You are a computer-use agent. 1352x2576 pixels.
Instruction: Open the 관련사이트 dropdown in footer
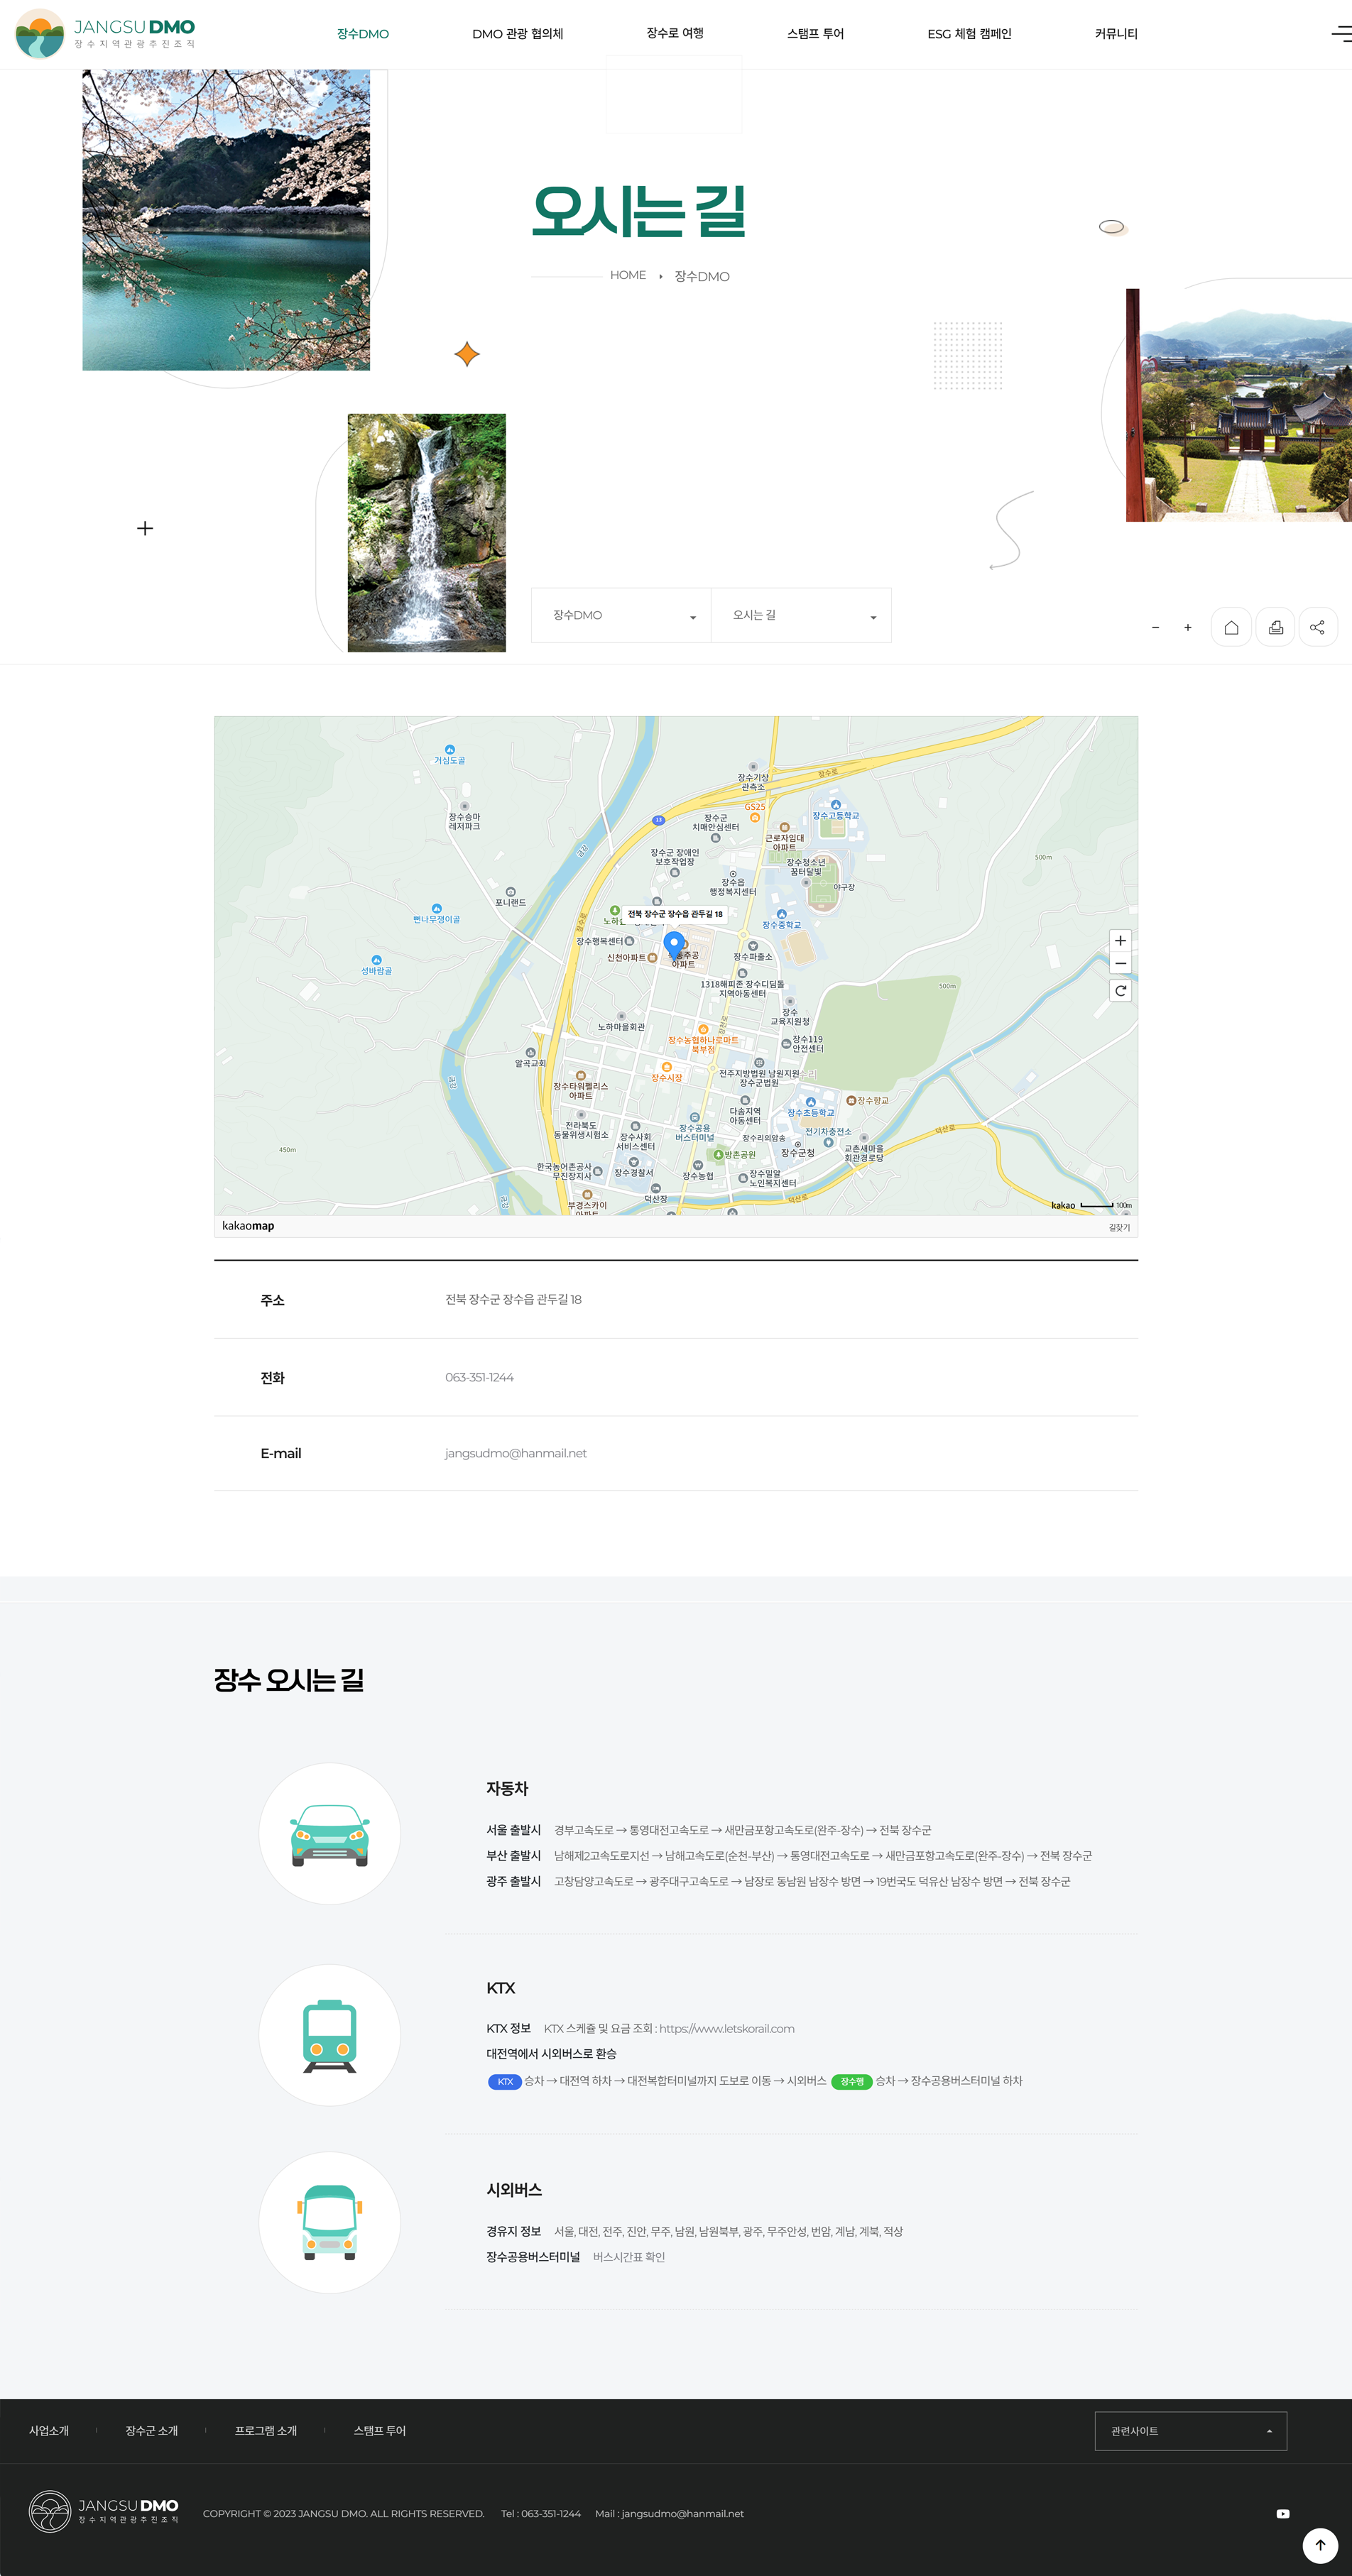[1190, 2431]
